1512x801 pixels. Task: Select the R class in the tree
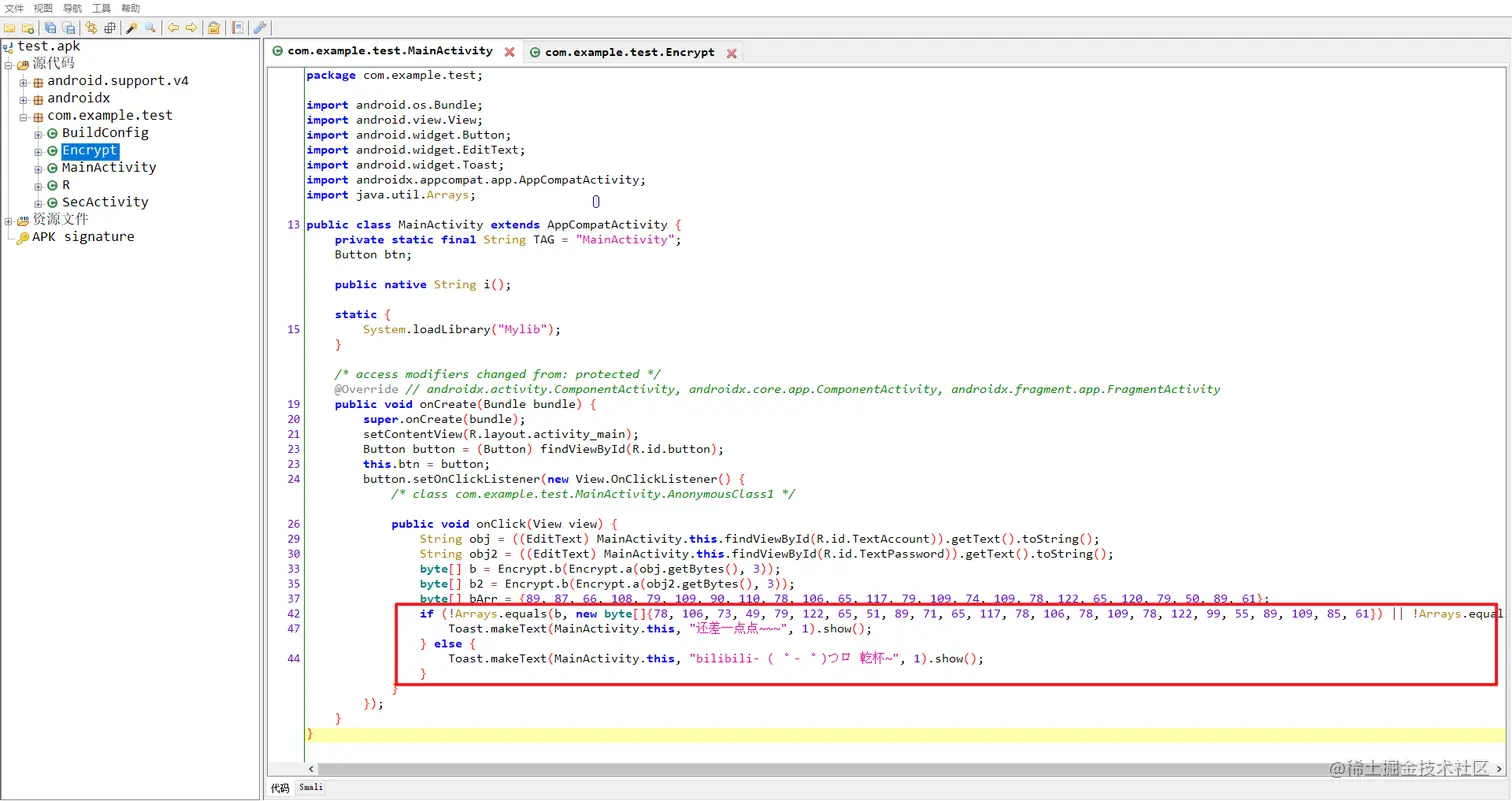[x=66, y=184]
